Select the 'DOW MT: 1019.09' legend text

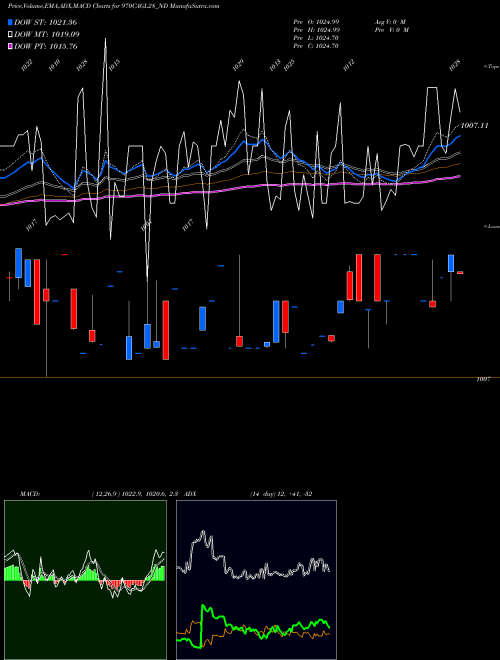[x=47, y=34]
